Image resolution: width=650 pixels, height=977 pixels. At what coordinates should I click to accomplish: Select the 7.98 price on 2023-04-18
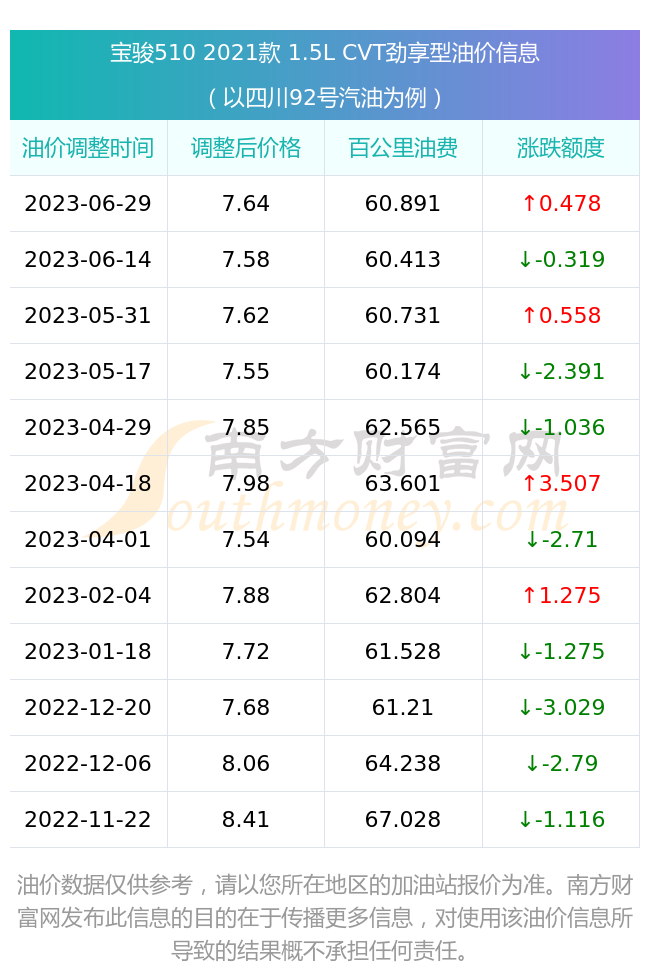pos(246,484)
